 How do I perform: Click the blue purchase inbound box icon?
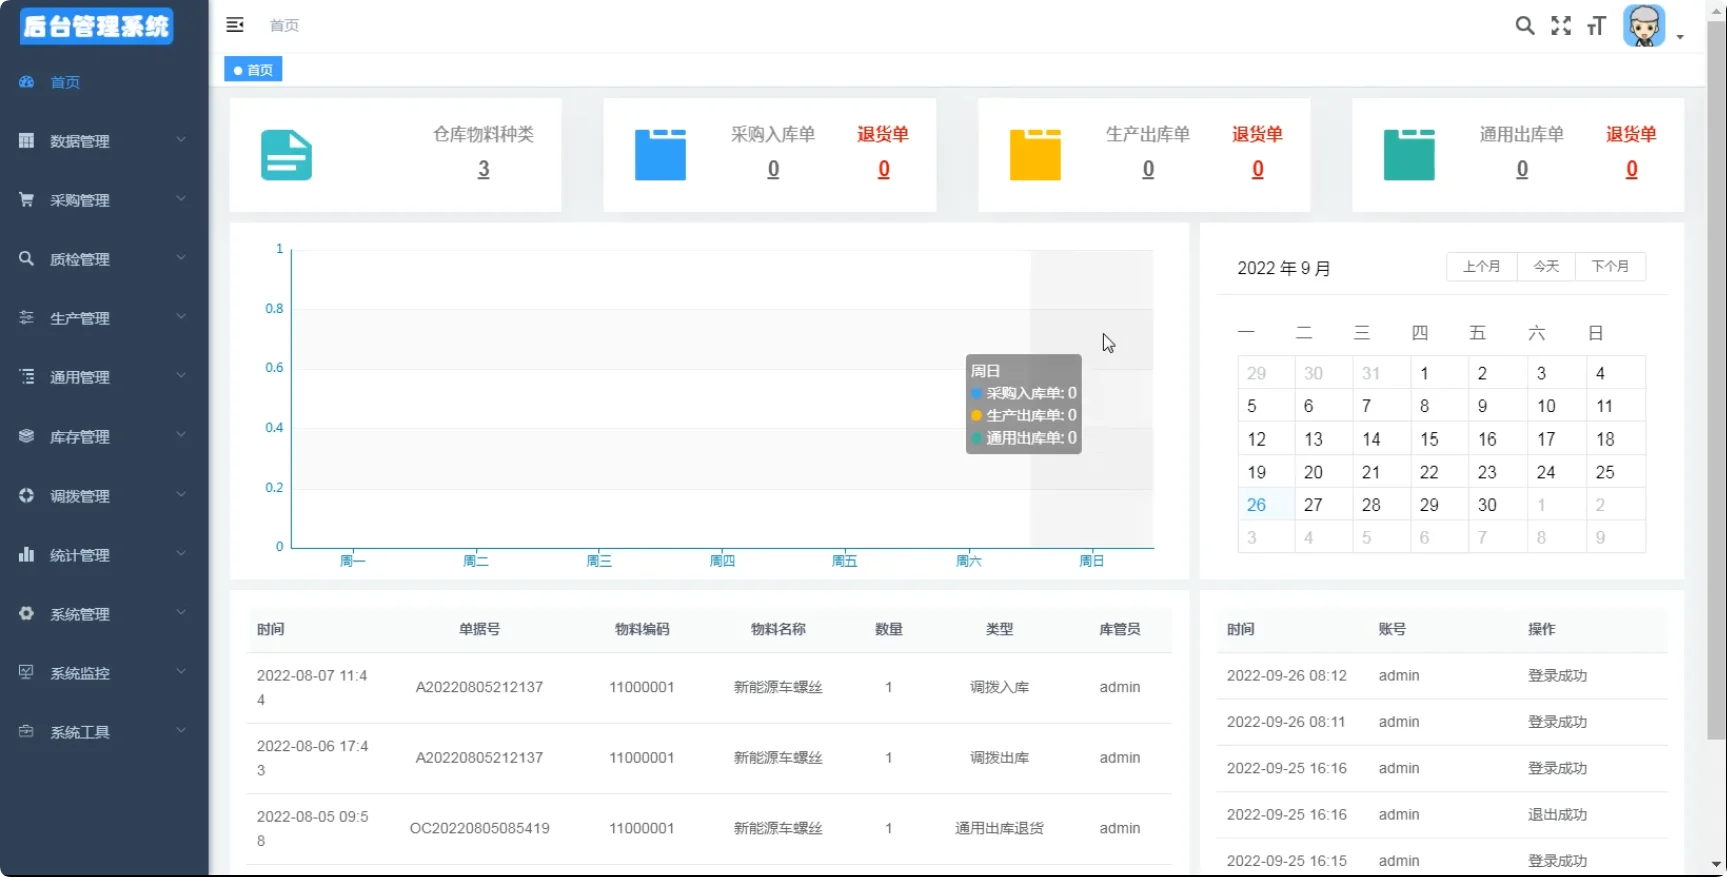[x=660, y=155]
